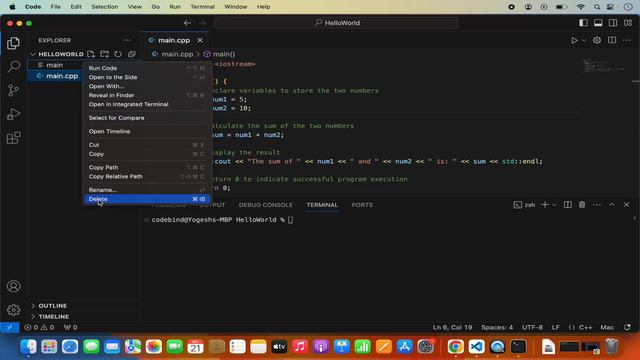Switch to the DEBUG CONSOLE panel tab
The height and width of the screenshot is (360, 640).
coord(265,205)
